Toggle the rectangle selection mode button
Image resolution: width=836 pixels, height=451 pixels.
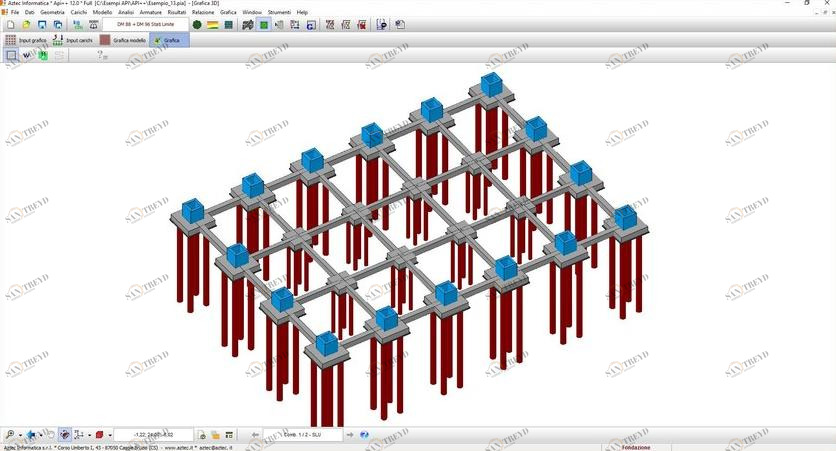point(12,56)
